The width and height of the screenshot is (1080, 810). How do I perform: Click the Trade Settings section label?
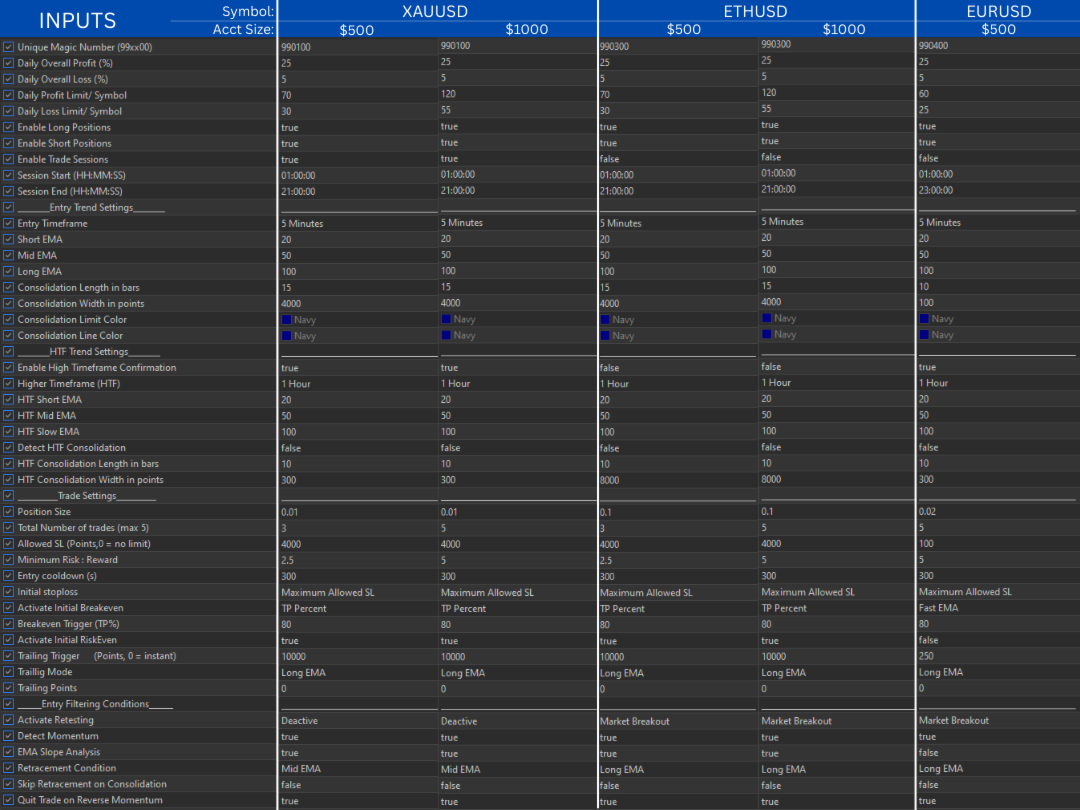click(87, 496)
